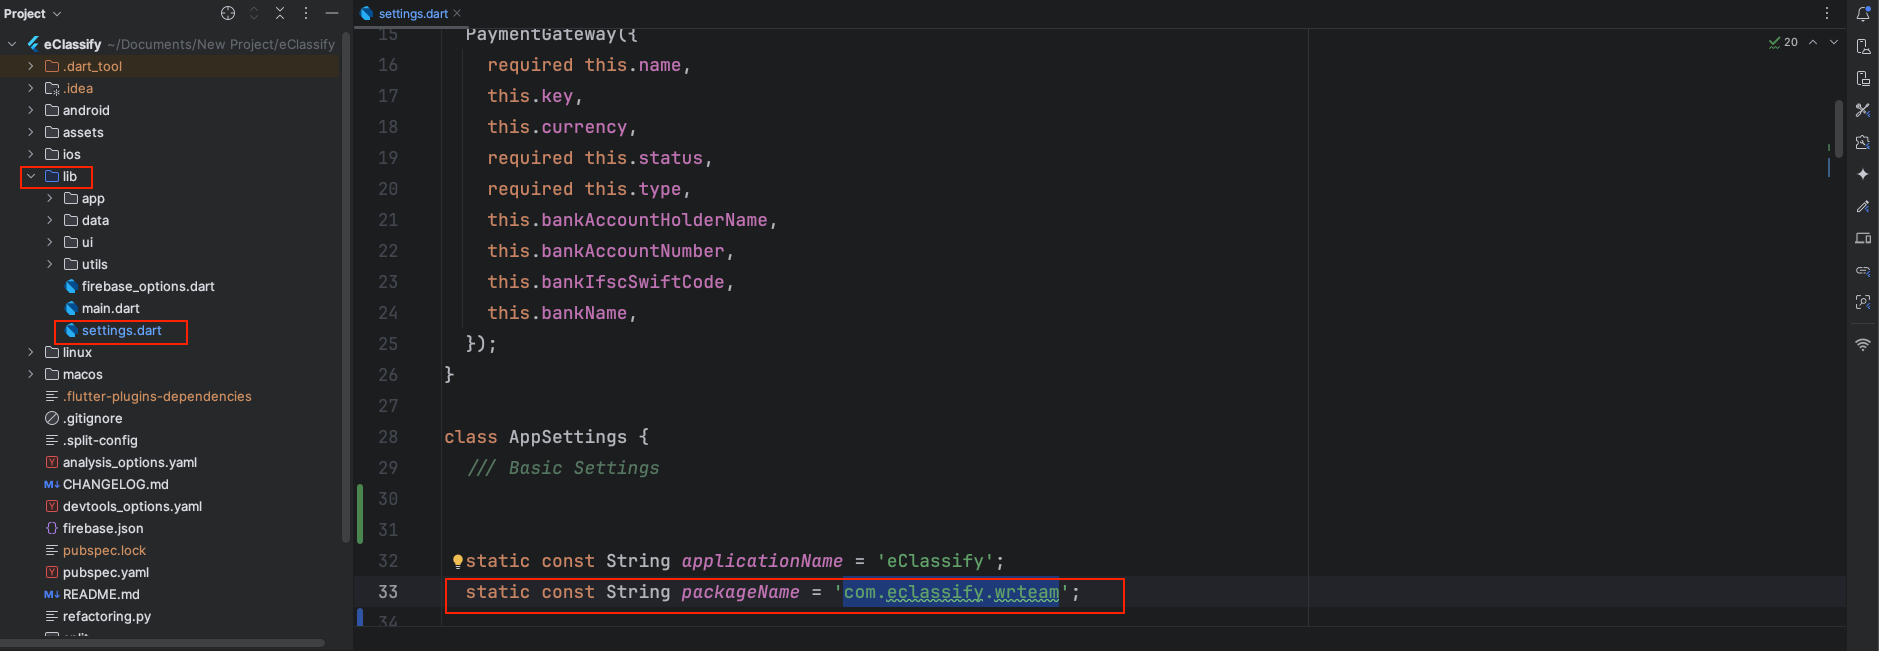1879x651 pixels.
Task: Hide the Project panel with the minimize icon
Action: (x=332, y=13)
